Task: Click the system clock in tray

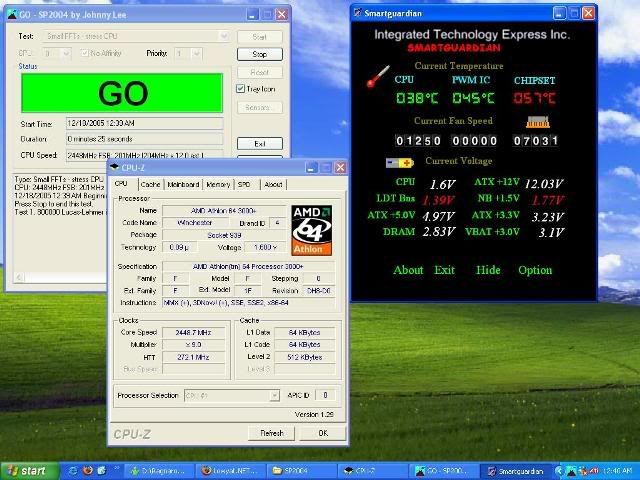Action: pos(617,471)
